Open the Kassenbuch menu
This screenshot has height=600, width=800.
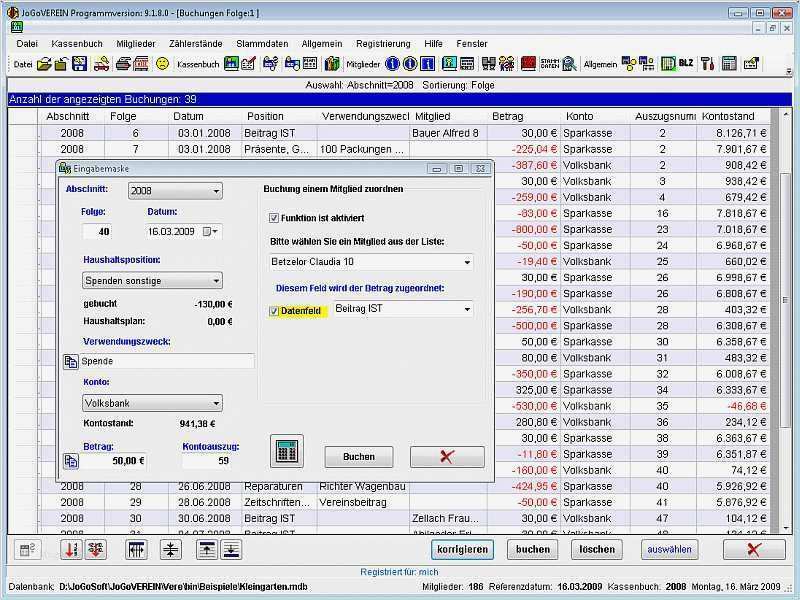point(76,44)
